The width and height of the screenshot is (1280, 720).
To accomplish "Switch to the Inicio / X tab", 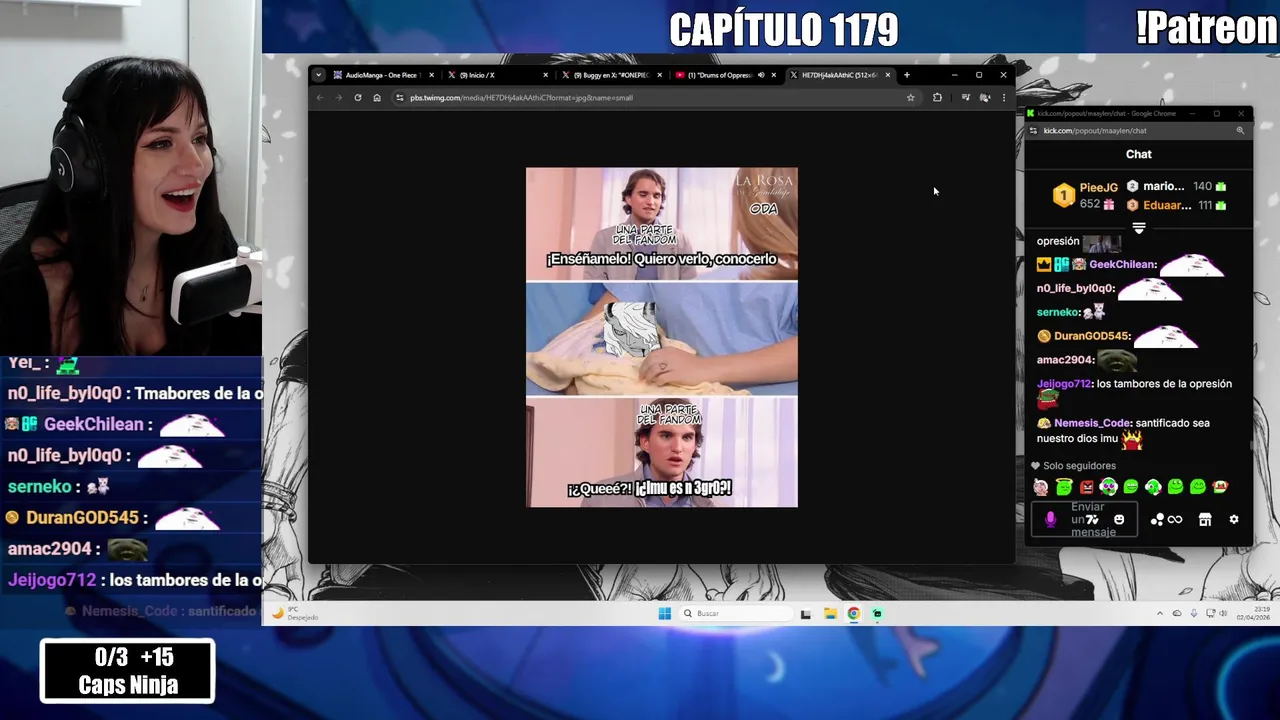I will pyautogui.click(x=497, y=75).
